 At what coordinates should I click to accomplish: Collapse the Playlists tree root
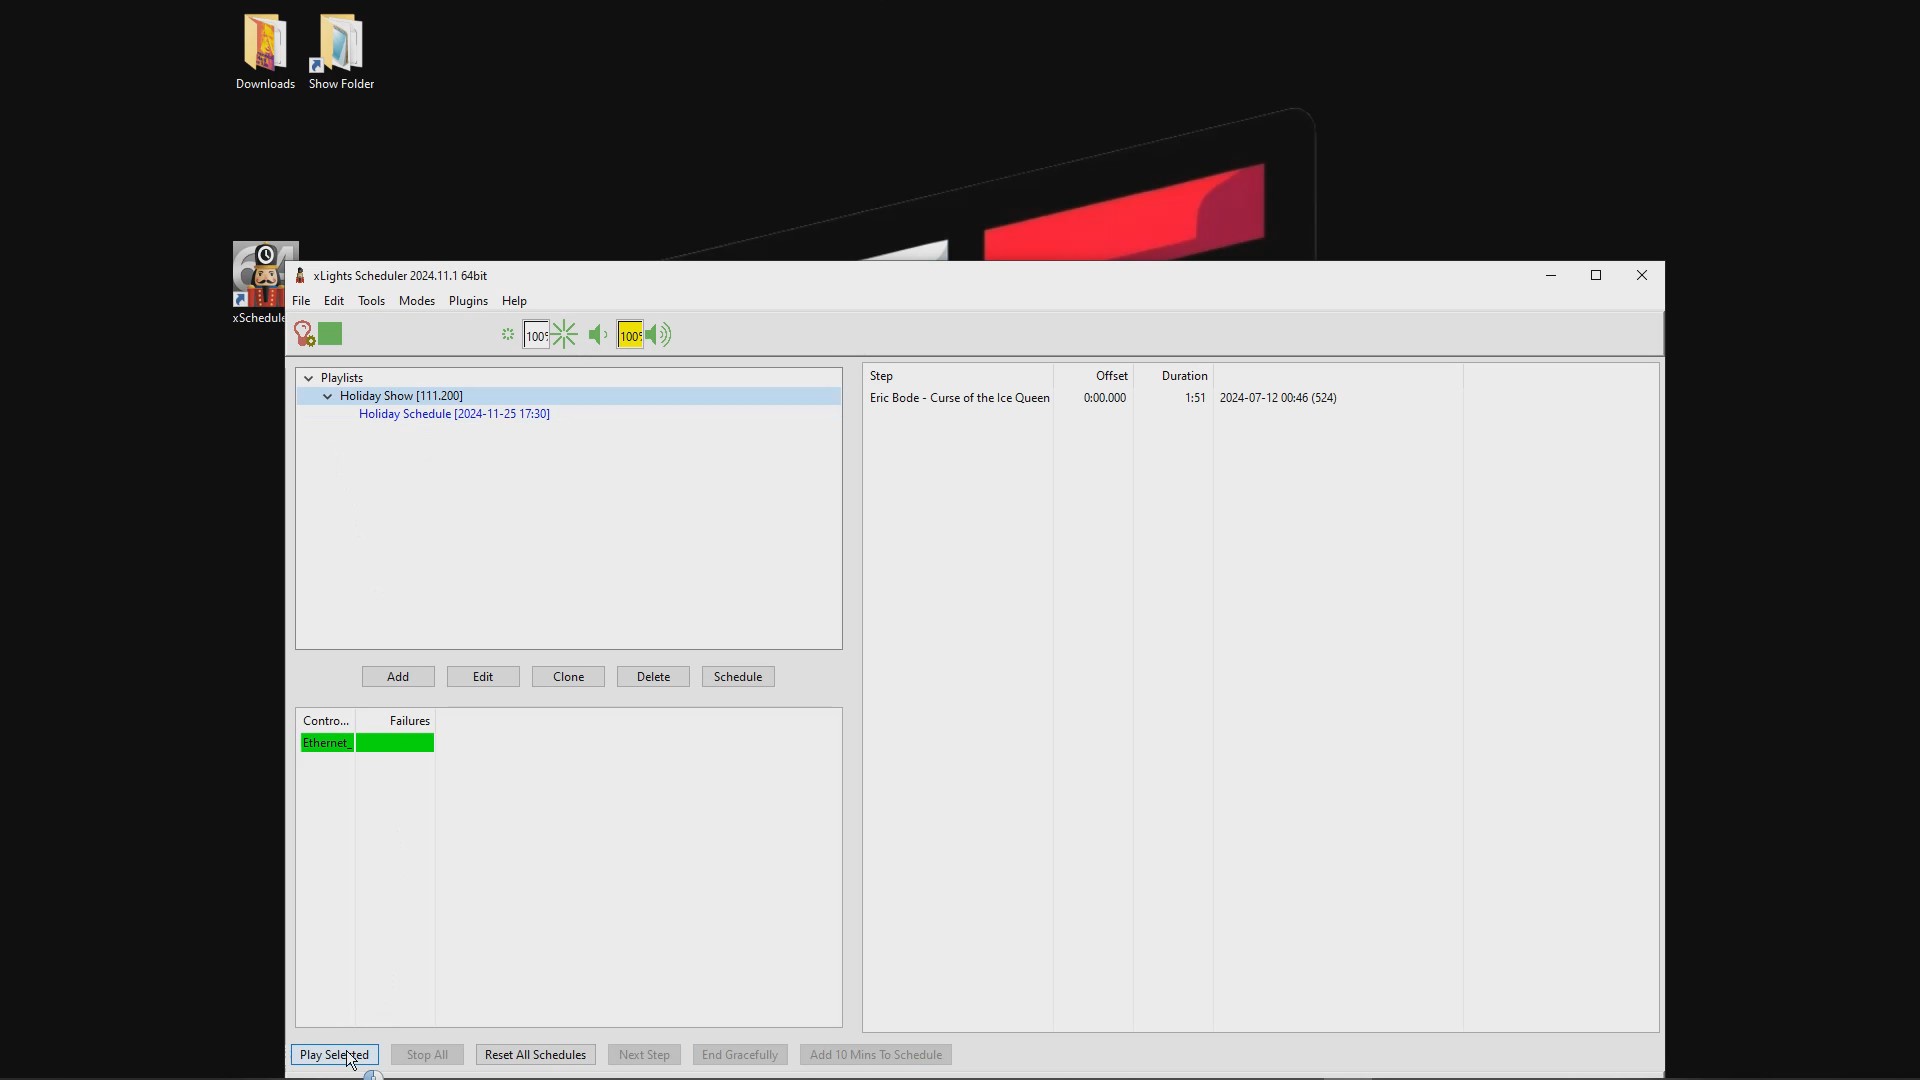pyautogui.click(x=309, y=378)
